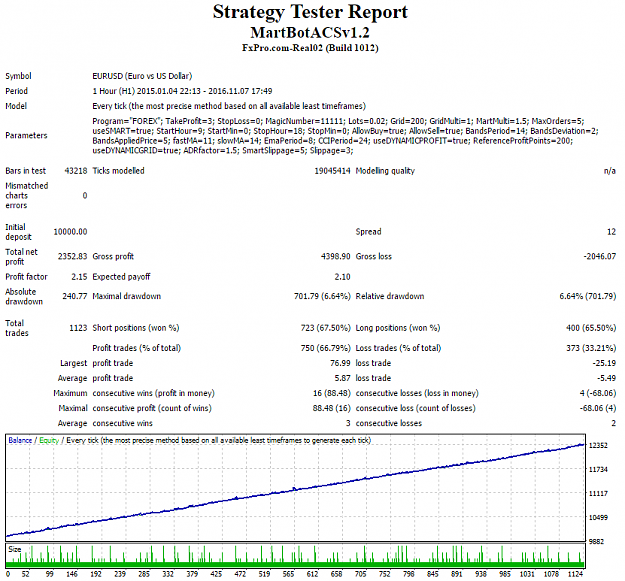Click the 1124 trade-number axis label
625x581 pixels.
(575, 574)
